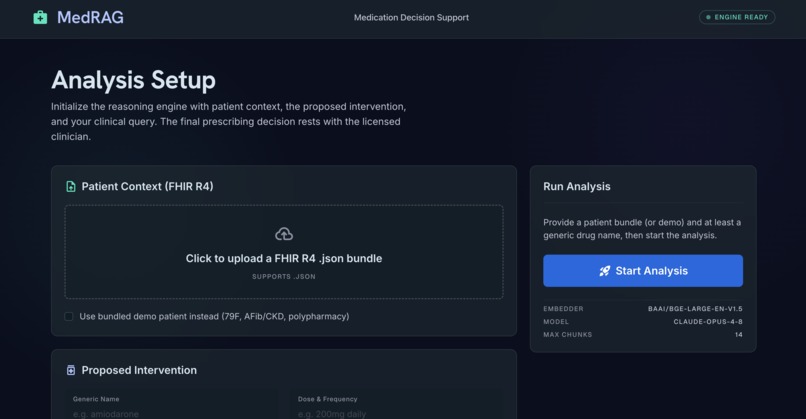Click the CLAUDE-OPUS-4-8 model value

coord(708,322)
